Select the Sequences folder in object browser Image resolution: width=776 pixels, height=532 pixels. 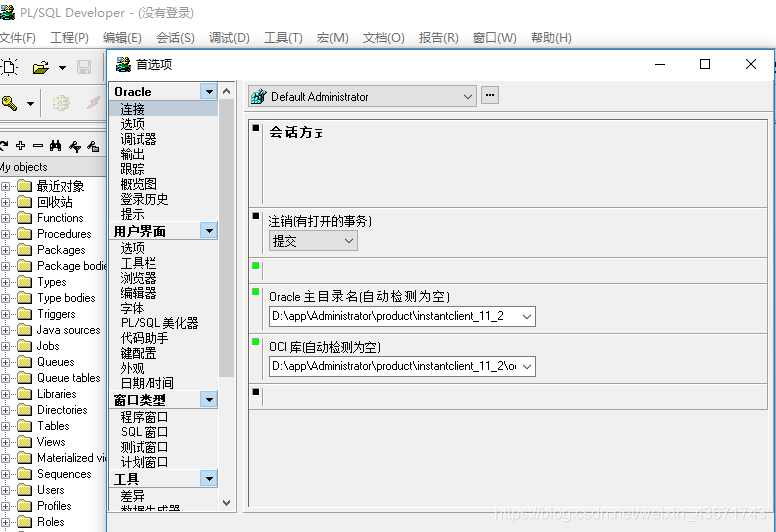coord(64,474)
